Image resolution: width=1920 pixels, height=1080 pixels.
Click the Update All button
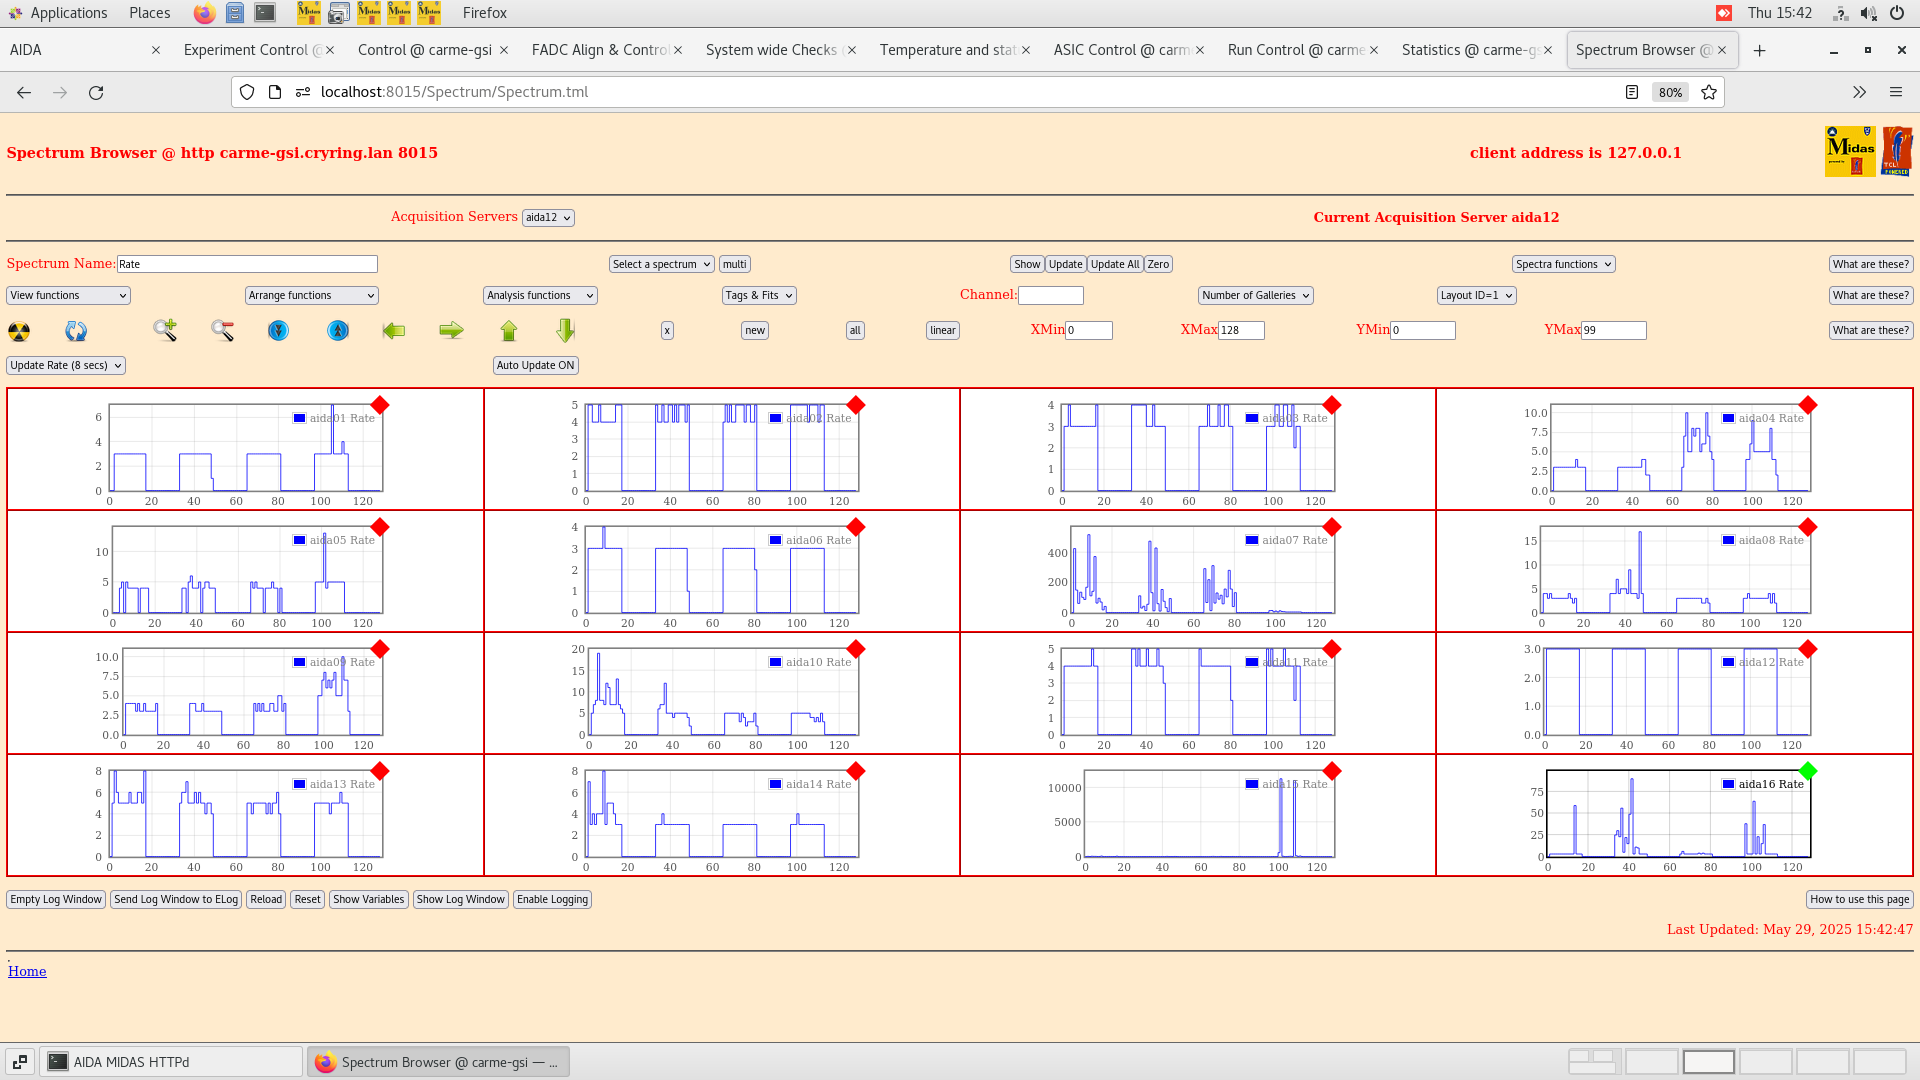pyautogui.click(x=1114, y=264)
